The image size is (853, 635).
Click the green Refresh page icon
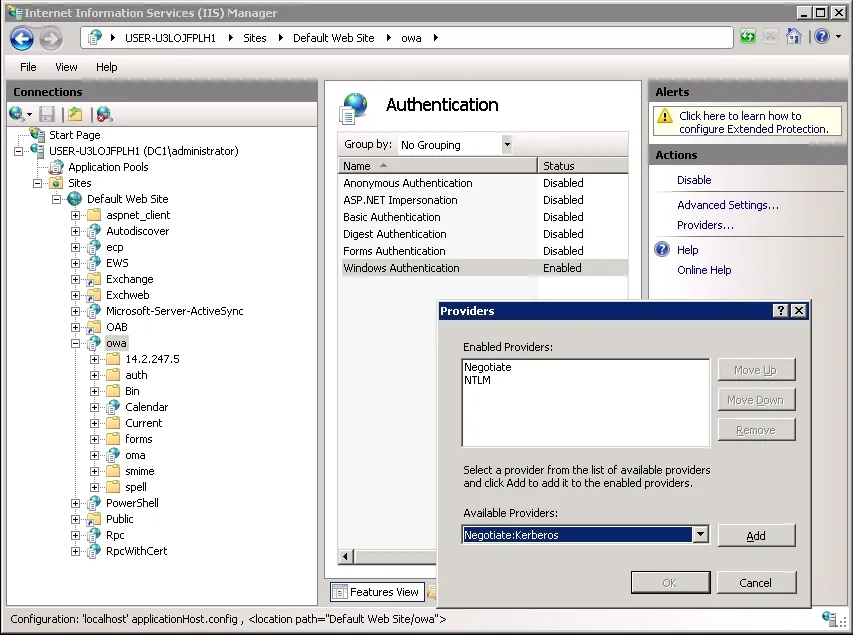[x=747, y=37]
